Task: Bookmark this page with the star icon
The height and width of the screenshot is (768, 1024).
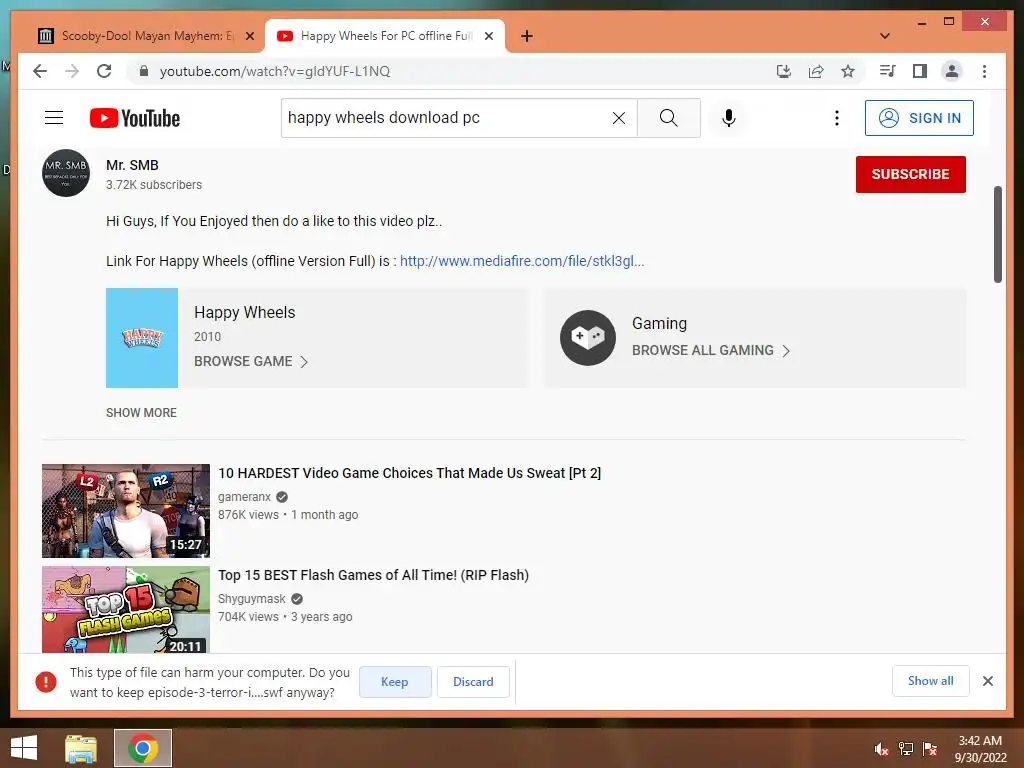Action: pos(848,71)
